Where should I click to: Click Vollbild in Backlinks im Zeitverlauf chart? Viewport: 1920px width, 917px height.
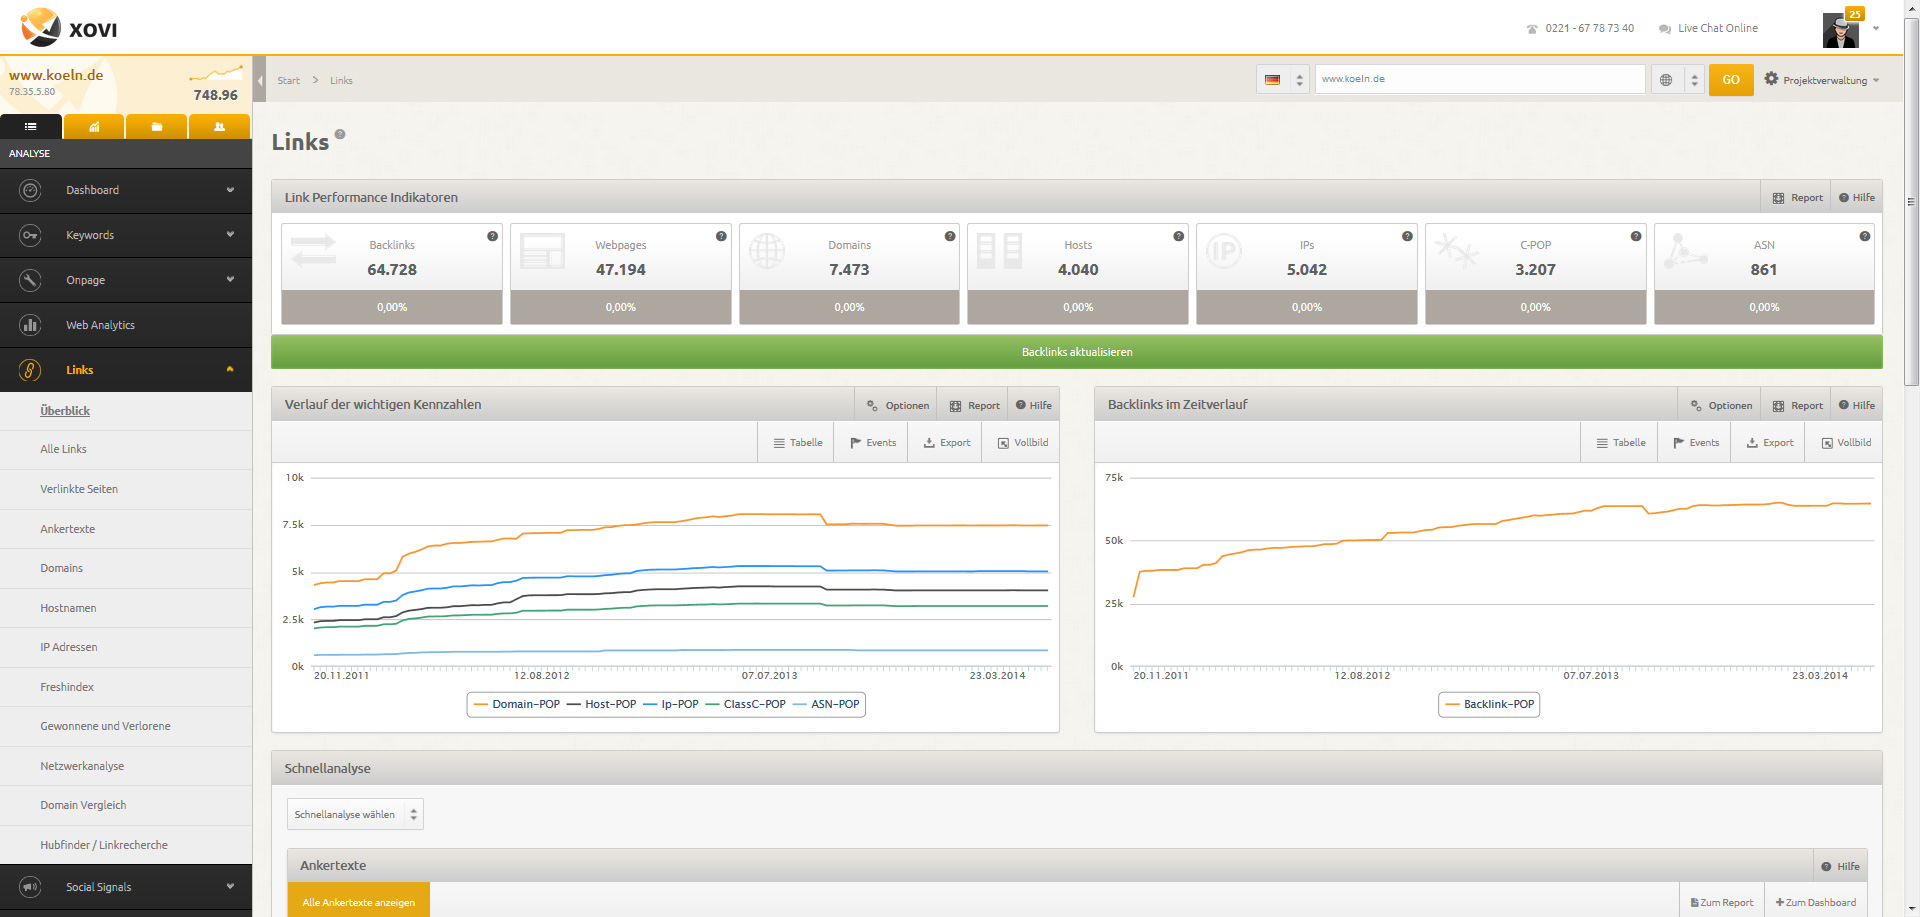(1846, 443)
